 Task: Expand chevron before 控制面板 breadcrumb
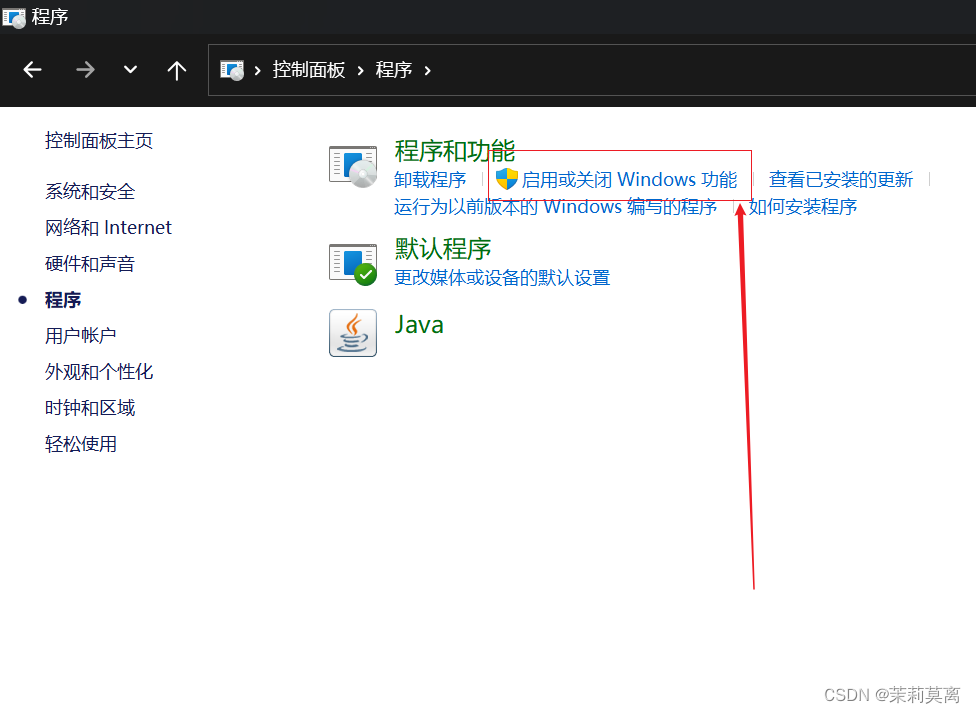[258, 70]
